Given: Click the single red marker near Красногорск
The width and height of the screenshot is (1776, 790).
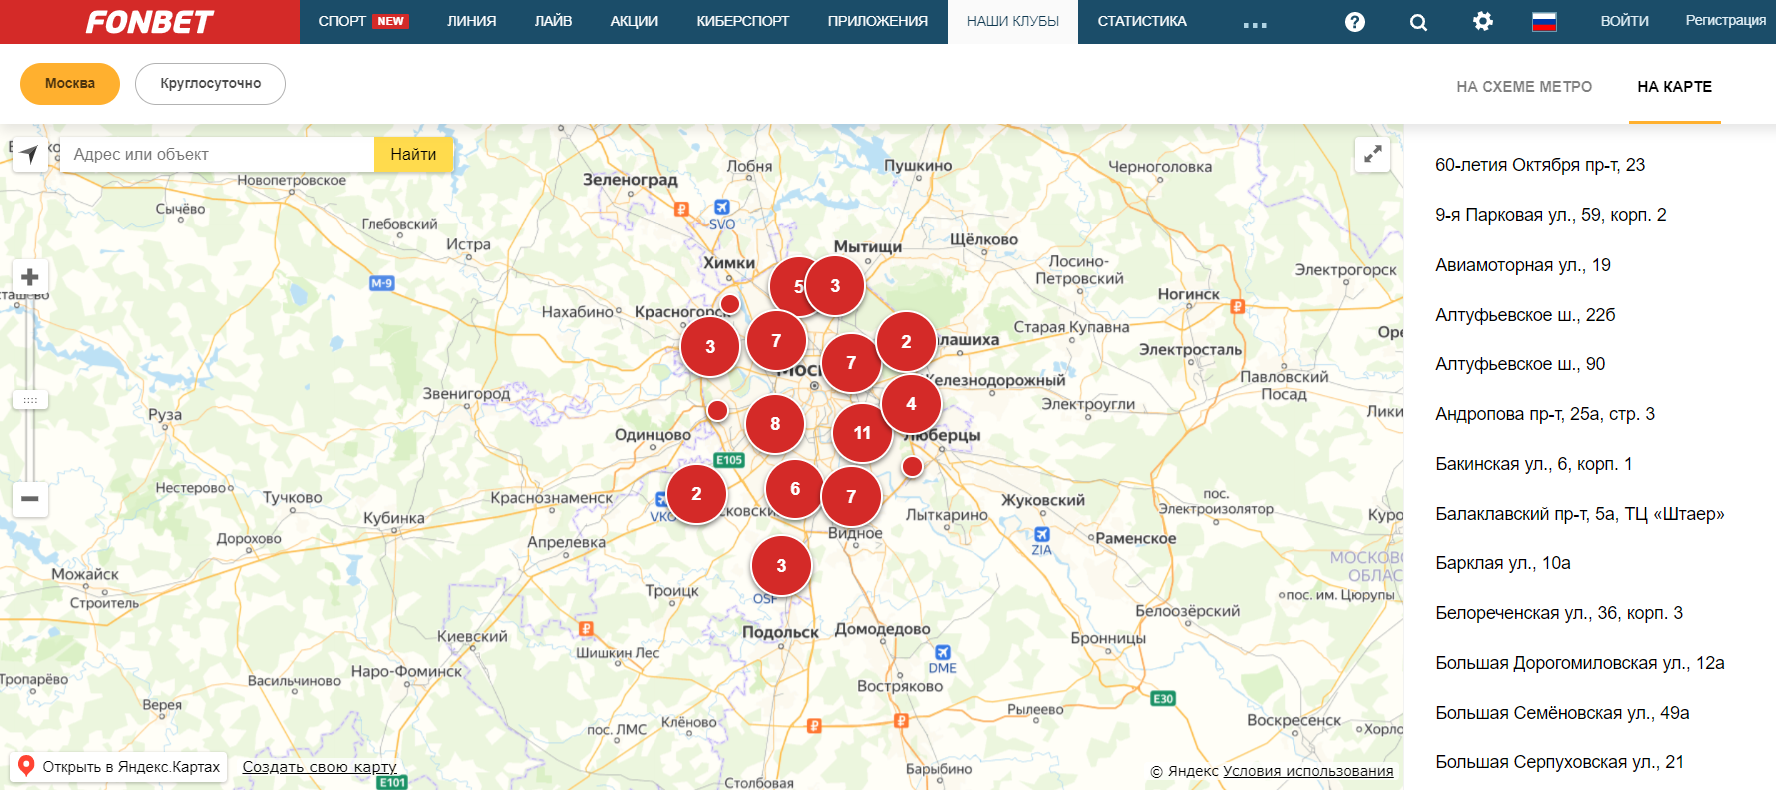Looking at the screenshot, I should click(x=730, y=304).
